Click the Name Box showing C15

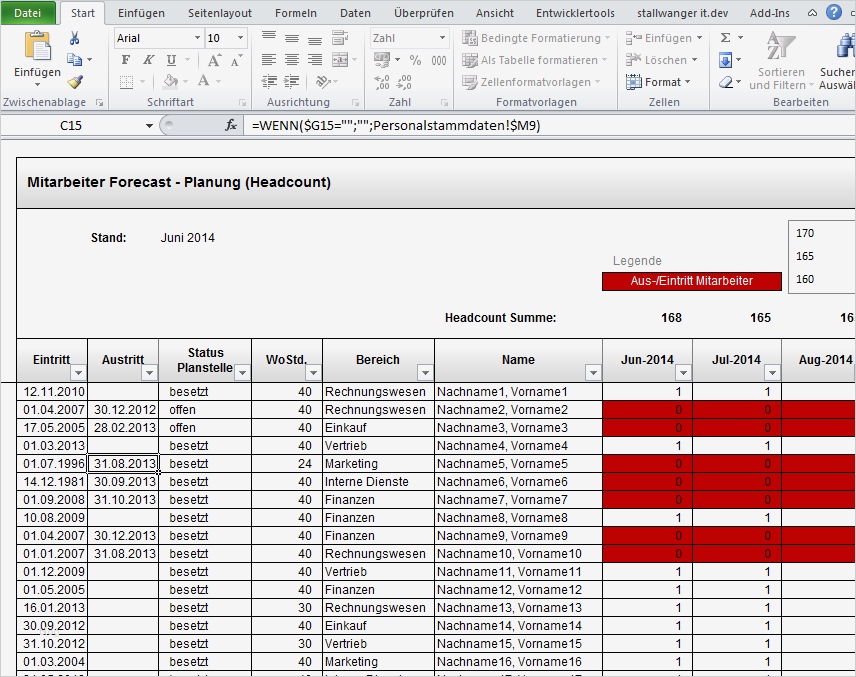click(x=70, y=125)
